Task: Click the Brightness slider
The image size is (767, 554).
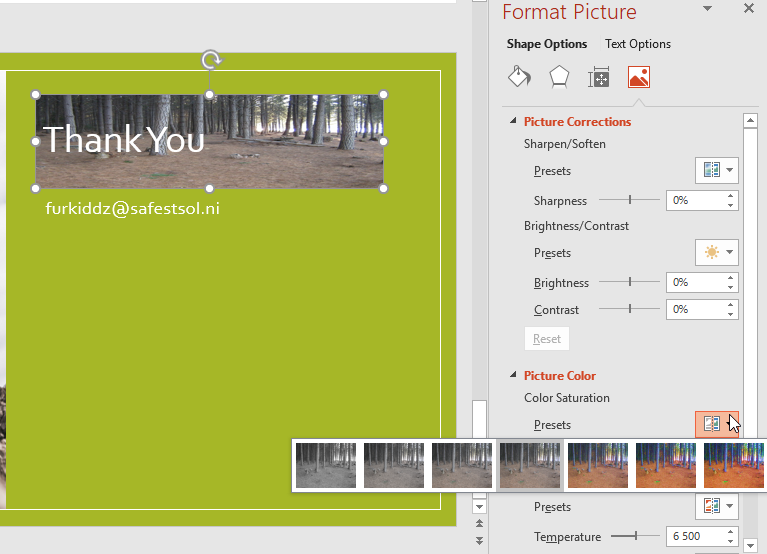Action: (x=630, y=282)
